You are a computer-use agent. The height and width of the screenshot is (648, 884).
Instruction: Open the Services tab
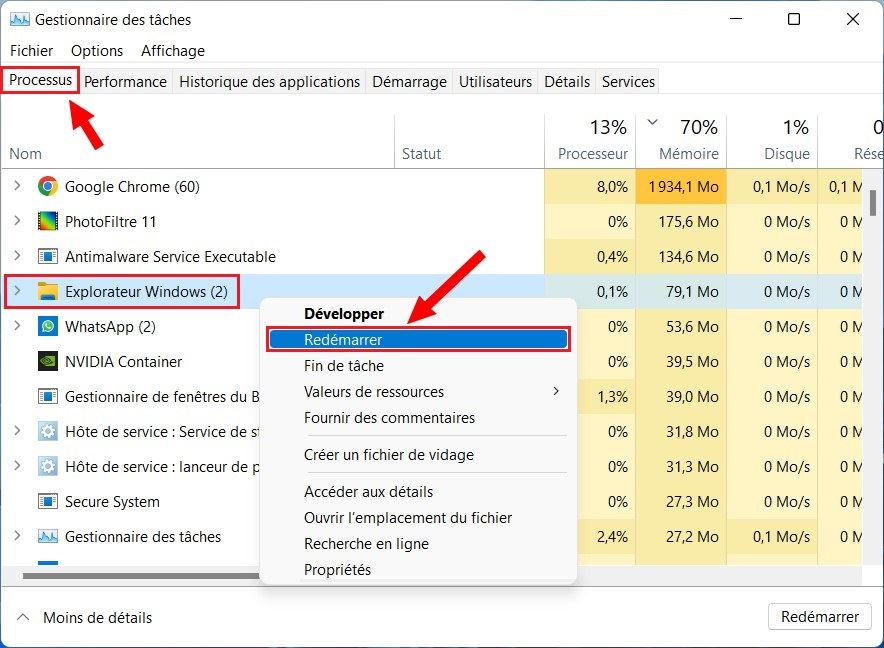628,81
